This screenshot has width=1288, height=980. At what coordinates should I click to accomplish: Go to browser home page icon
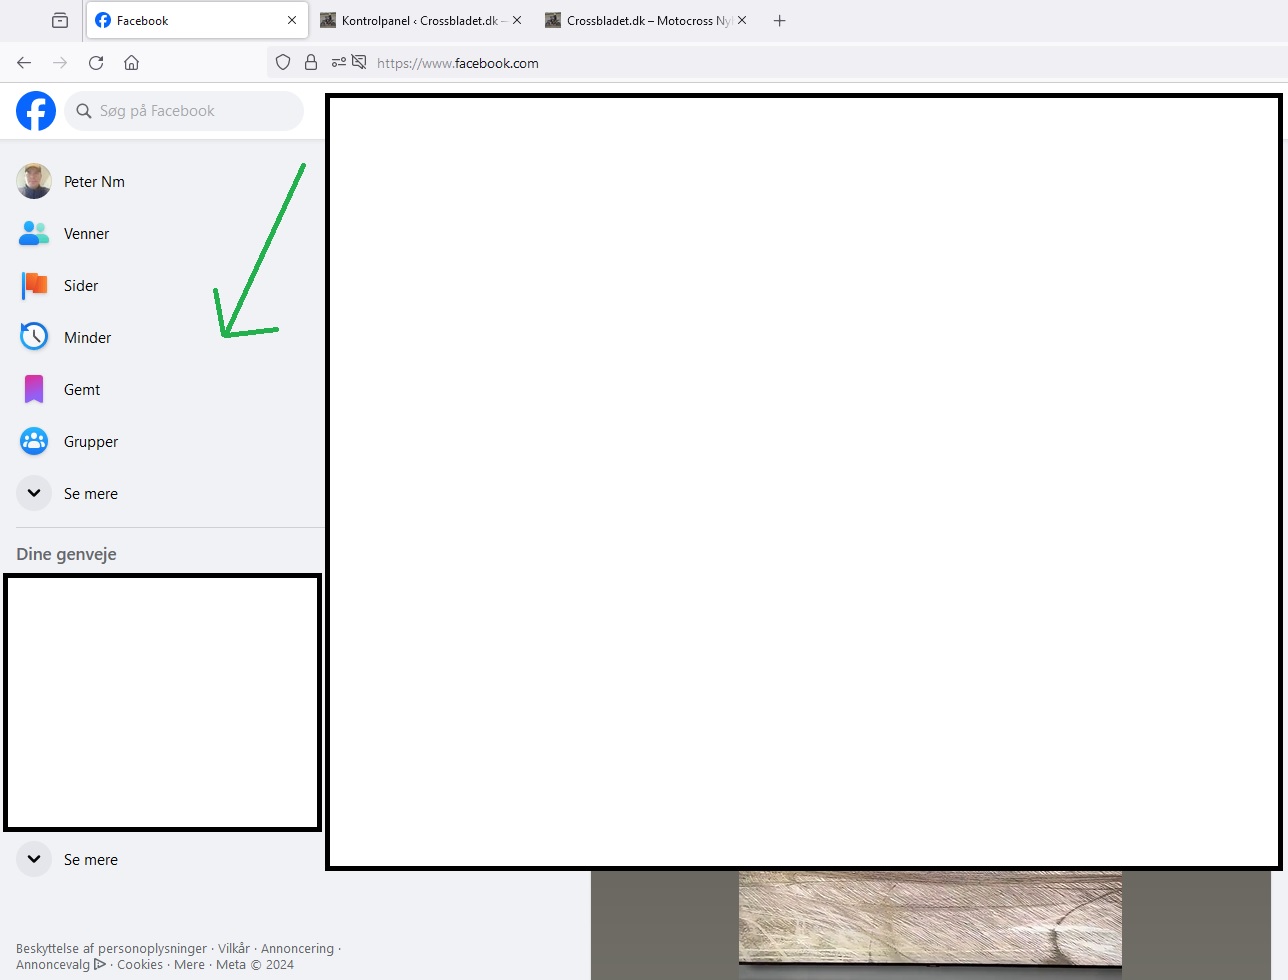point(131,63)
